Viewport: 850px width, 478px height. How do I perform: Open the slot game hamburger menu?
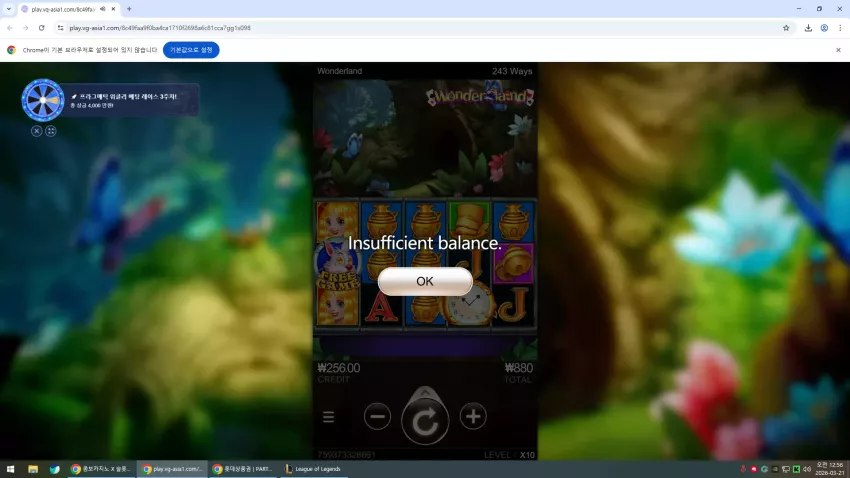[x=329, y=417]
